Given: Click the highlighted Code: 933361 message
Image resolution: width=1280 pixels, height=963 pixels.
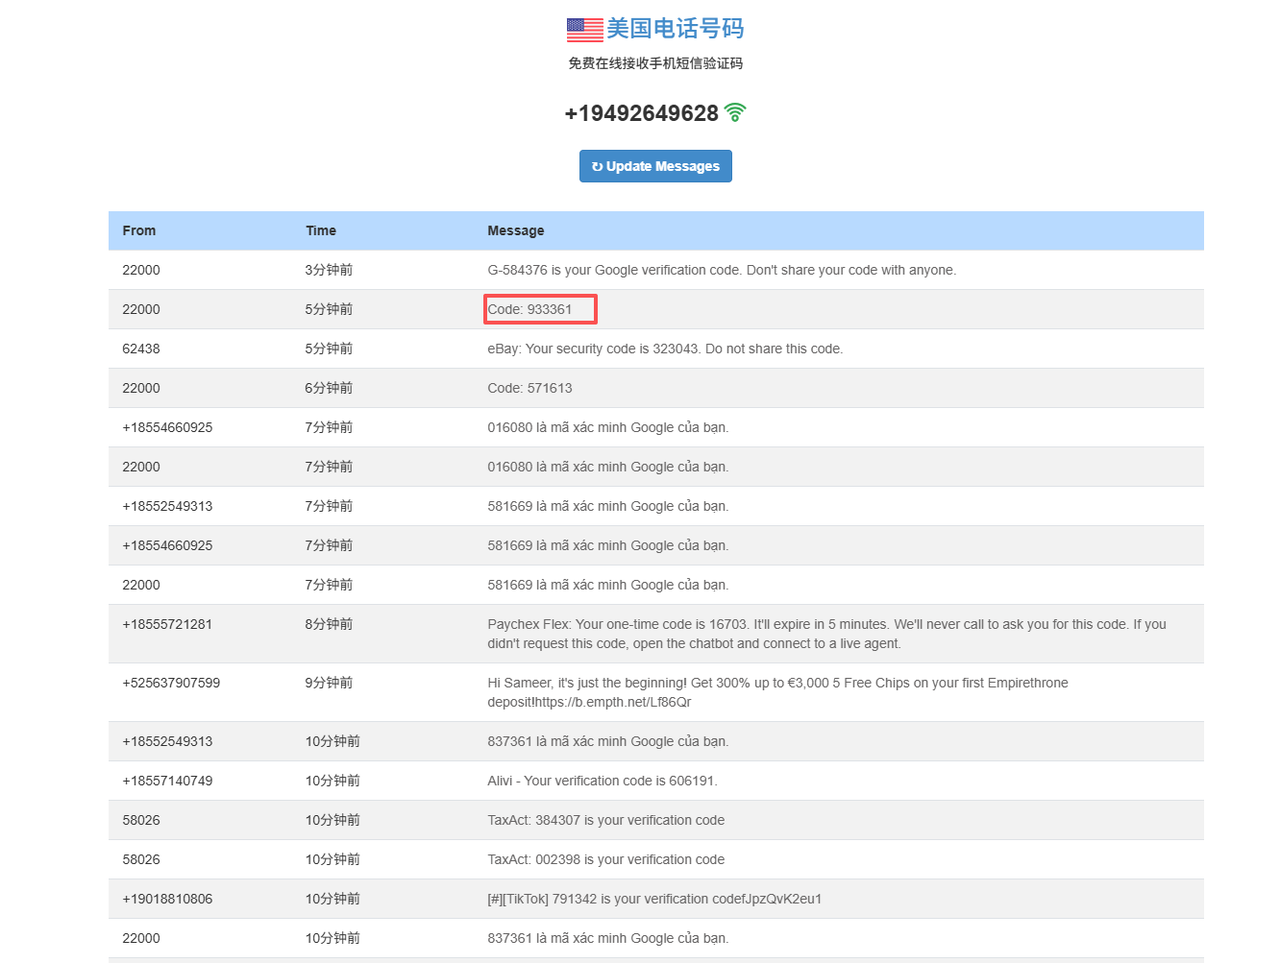Looking at the screenshot, I should point(530,310).
